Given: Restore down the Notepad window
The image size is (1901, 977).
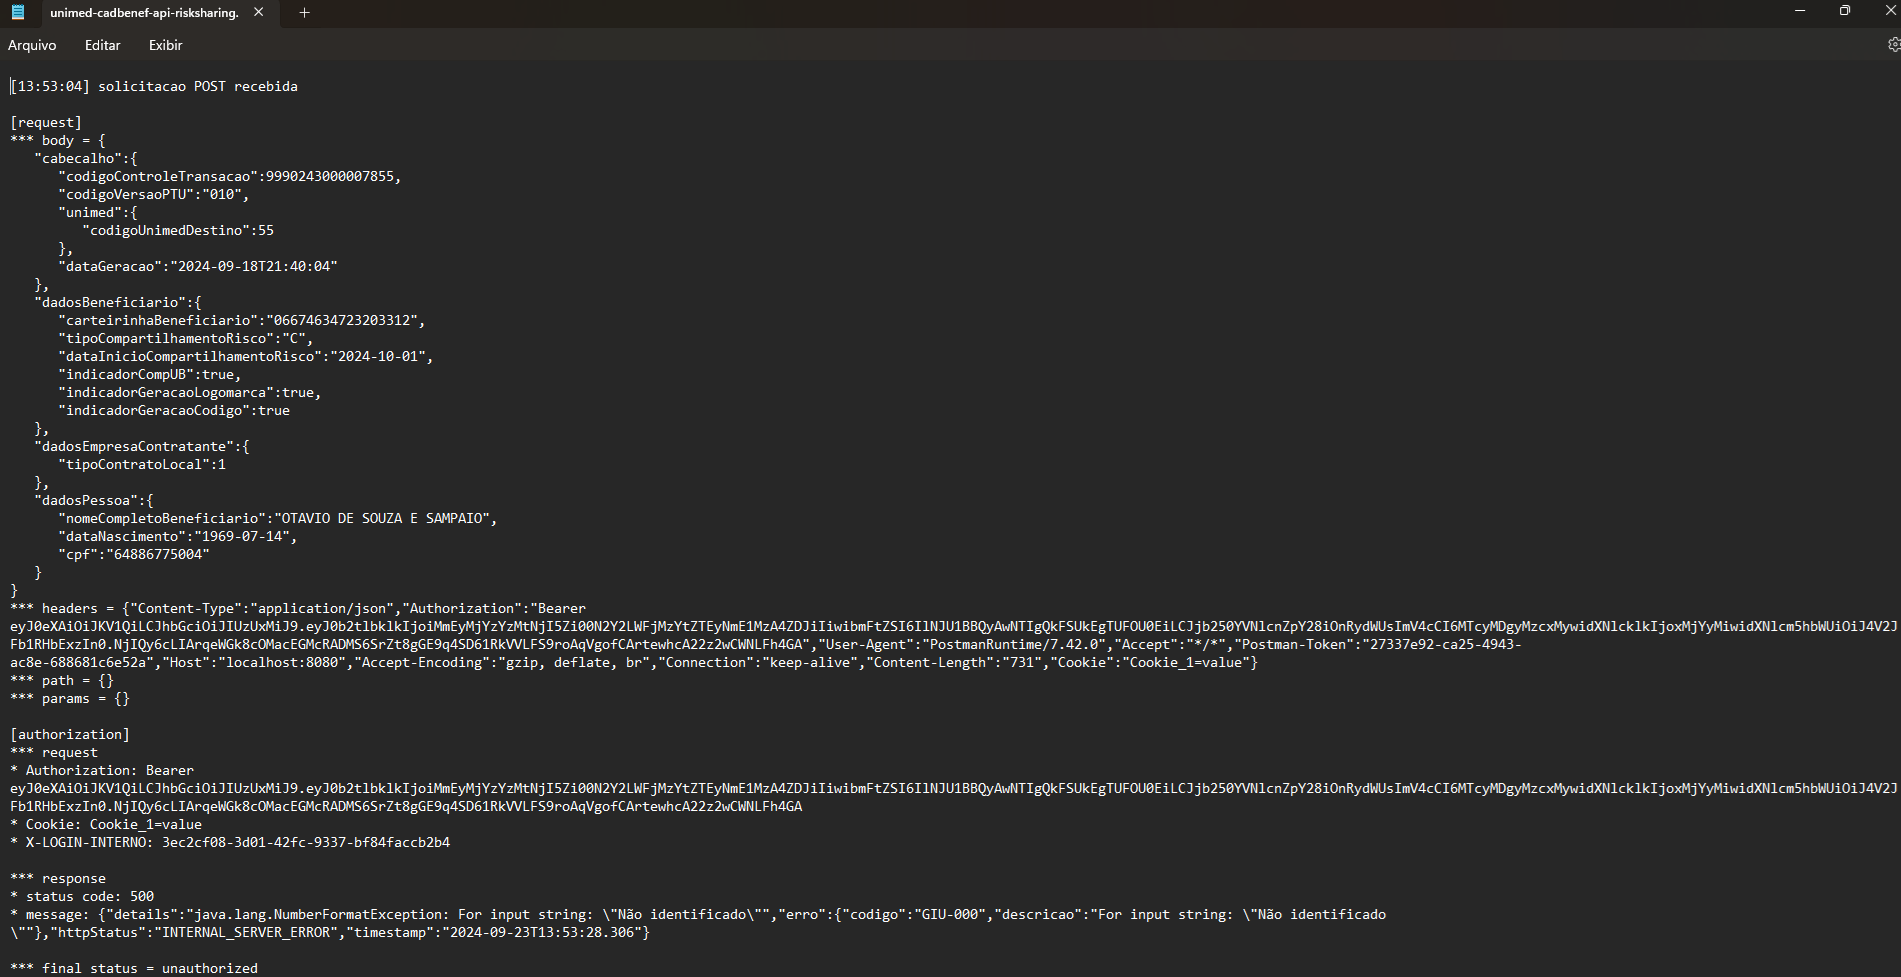Looking at the screenshot, I should [1845, 11].
